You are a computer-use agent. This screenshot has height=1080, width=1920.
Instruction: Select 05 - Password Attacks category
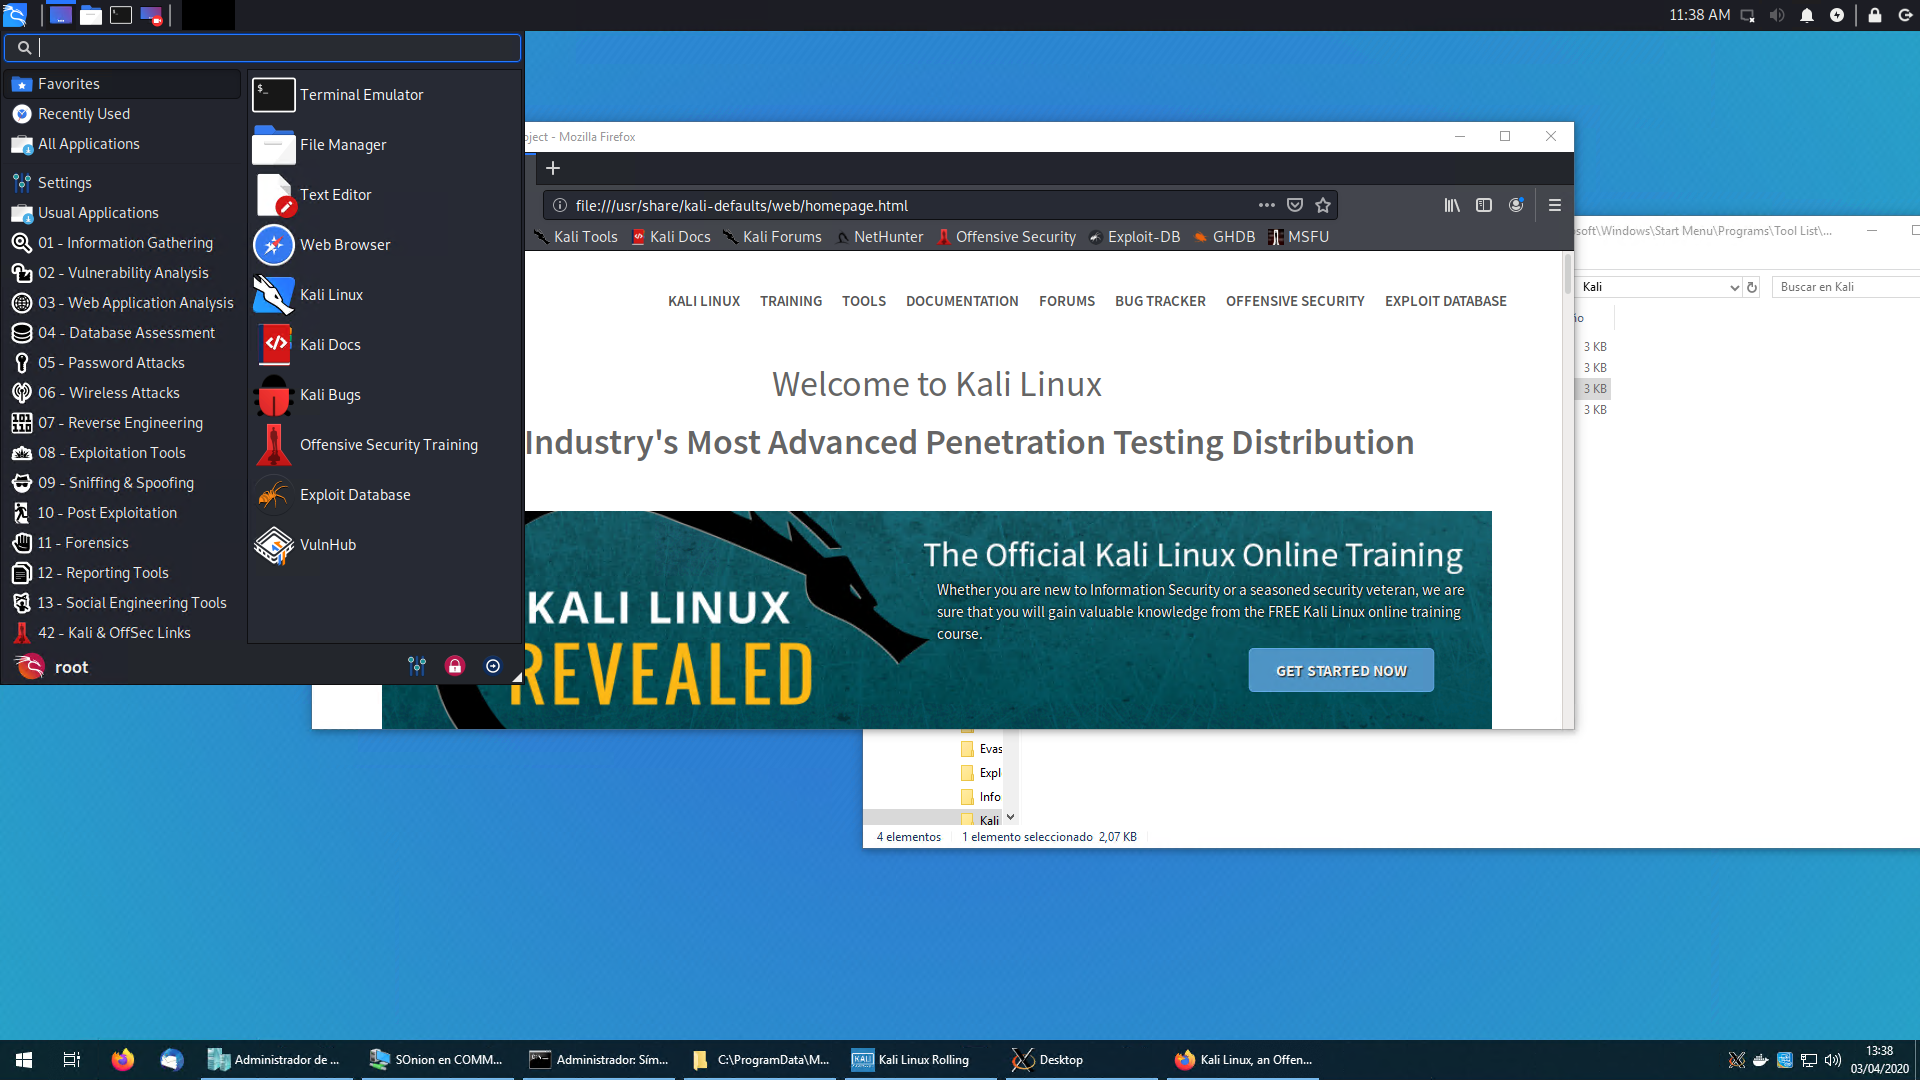pyautogui.click(x=111, y=363)
